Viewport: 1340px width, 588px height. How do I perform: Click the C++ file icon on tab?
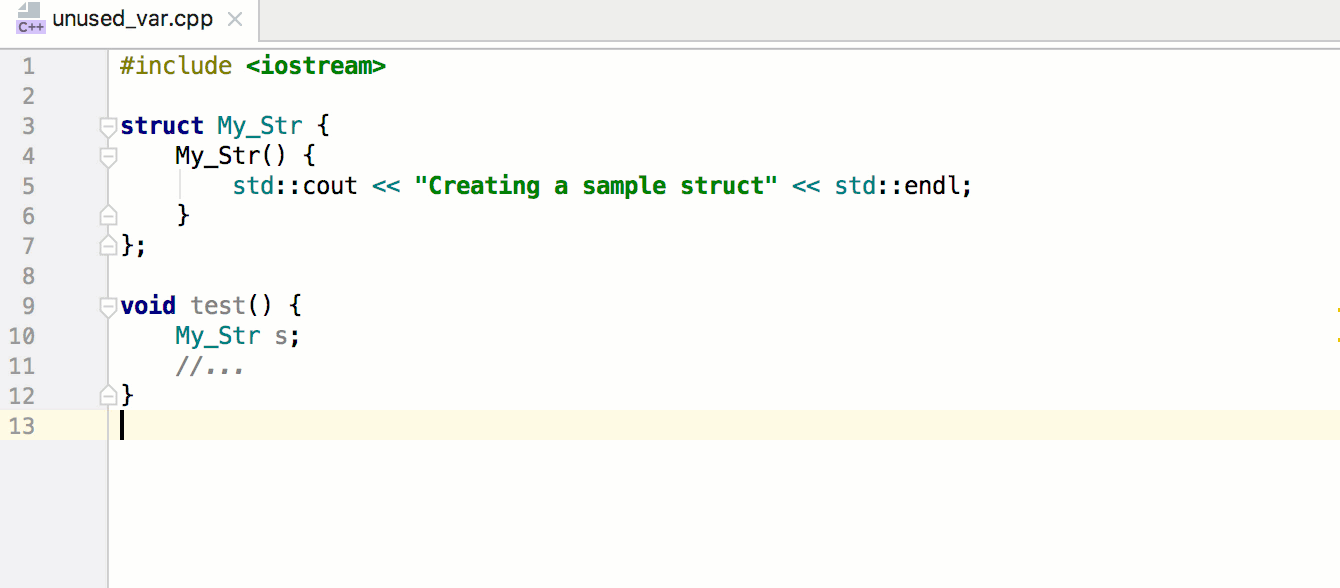31,20
